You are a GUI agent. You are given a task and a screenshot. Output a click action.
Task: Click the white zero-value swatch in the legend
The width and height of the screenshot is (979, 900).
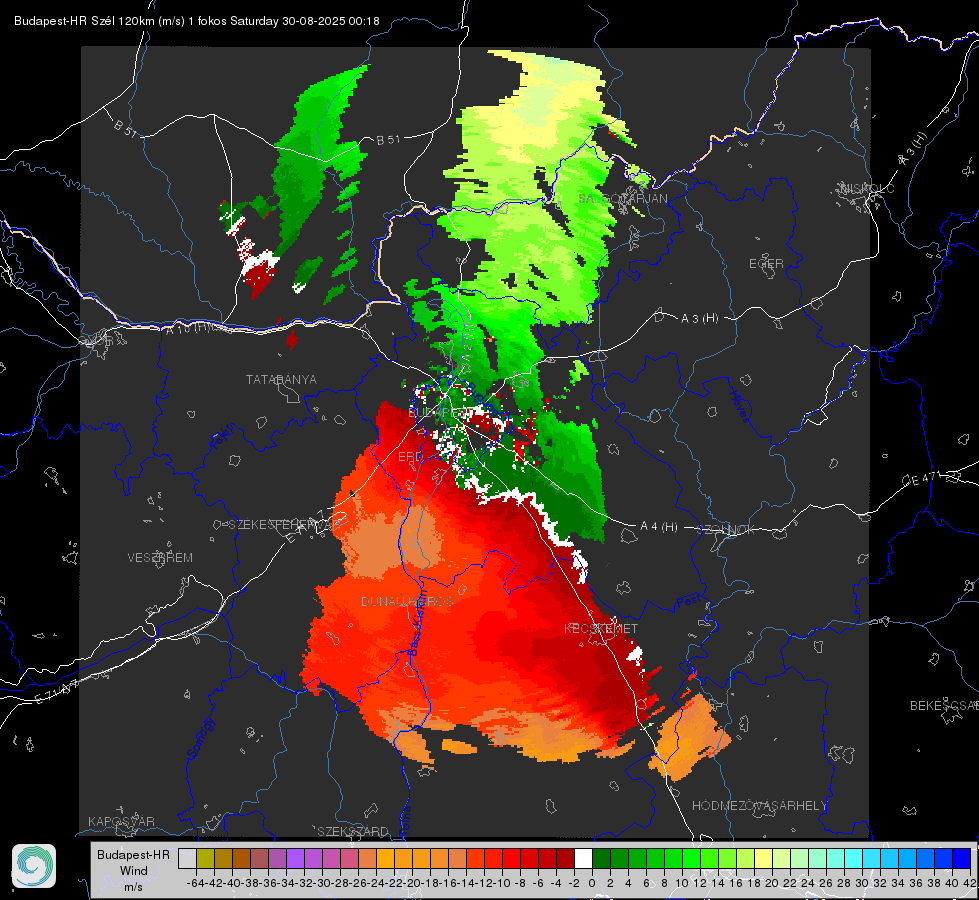(x=583, y=859)
